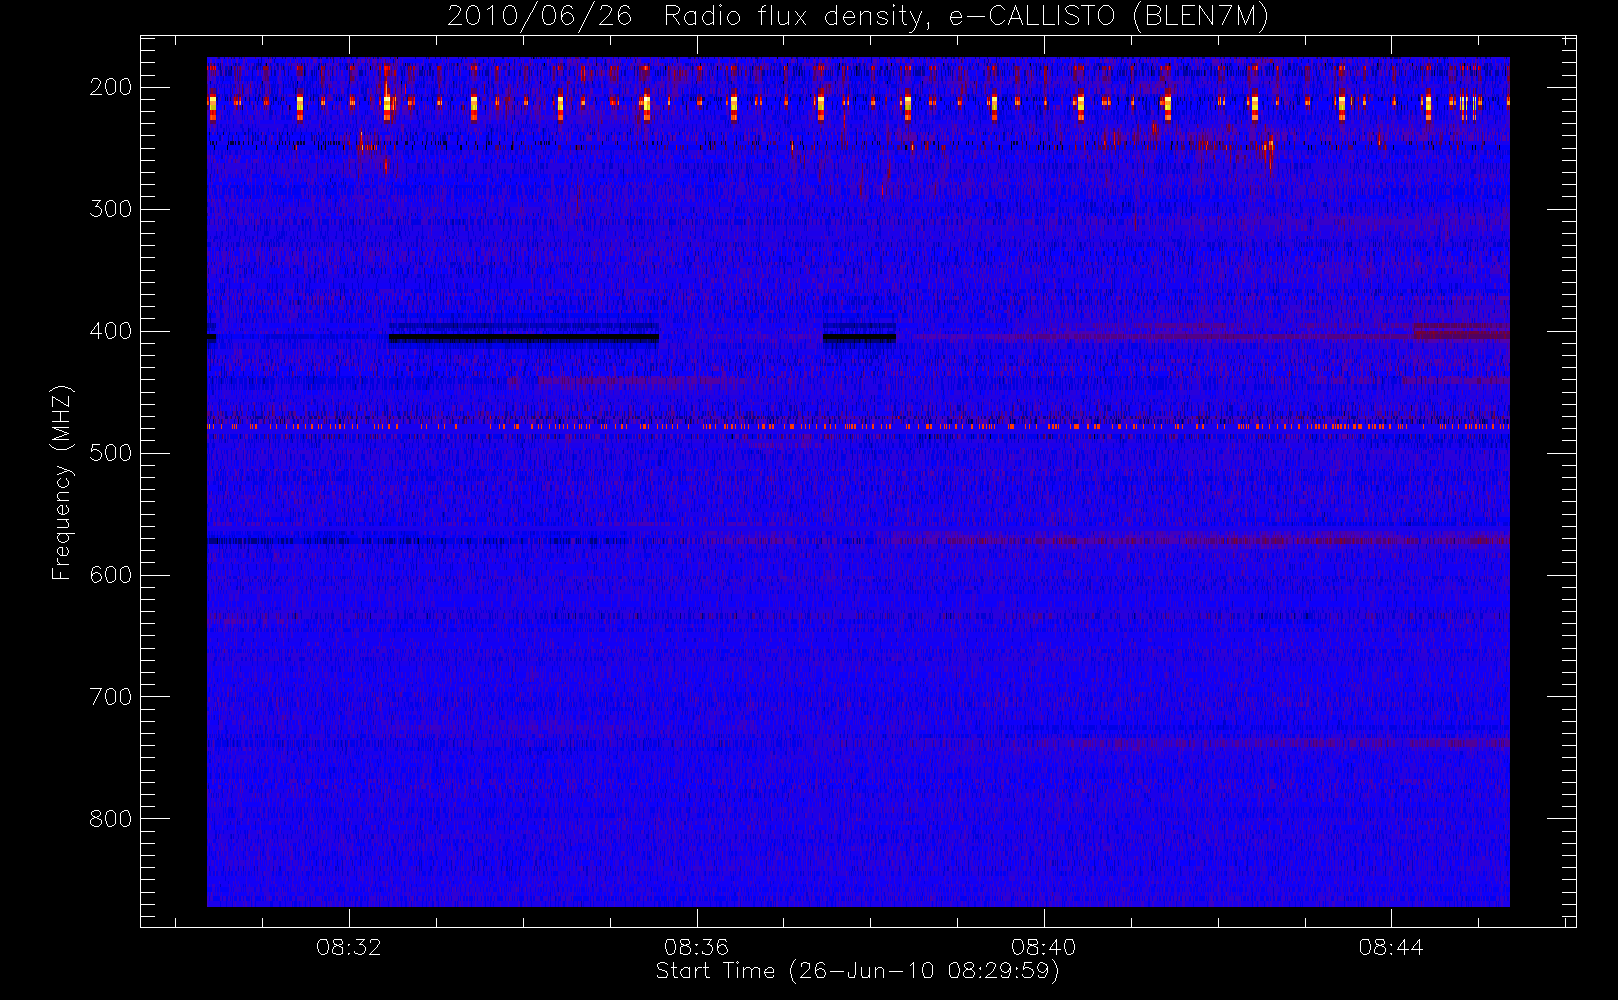
Task: Click the 800 frequency tick label
Action: pyautogui.click(x=111, y=819)
